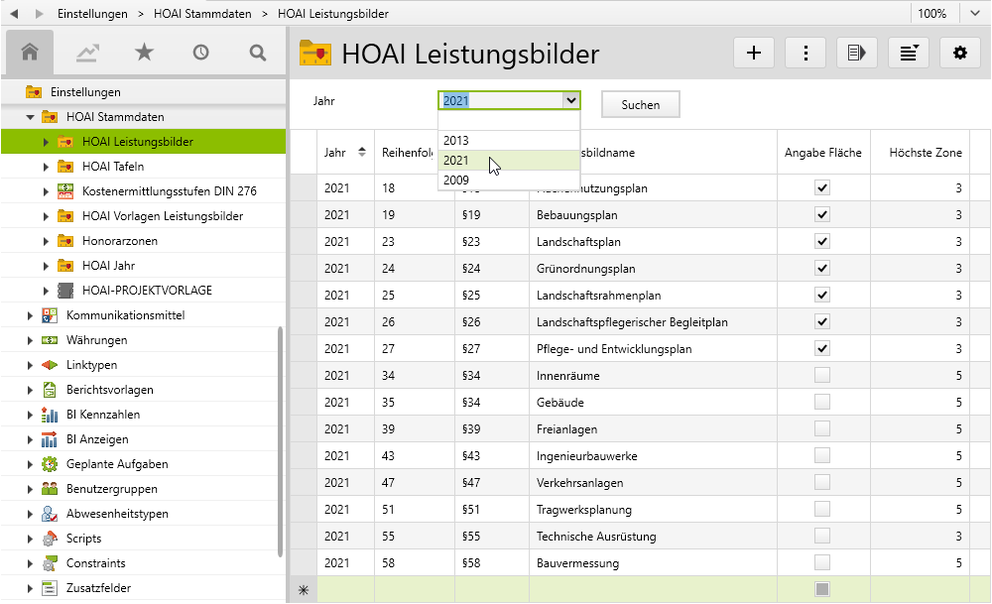Click the Kostenermittlungsstufen DIN 276 icon
This screenshot has width=992, height=604.
click(65, 191)
